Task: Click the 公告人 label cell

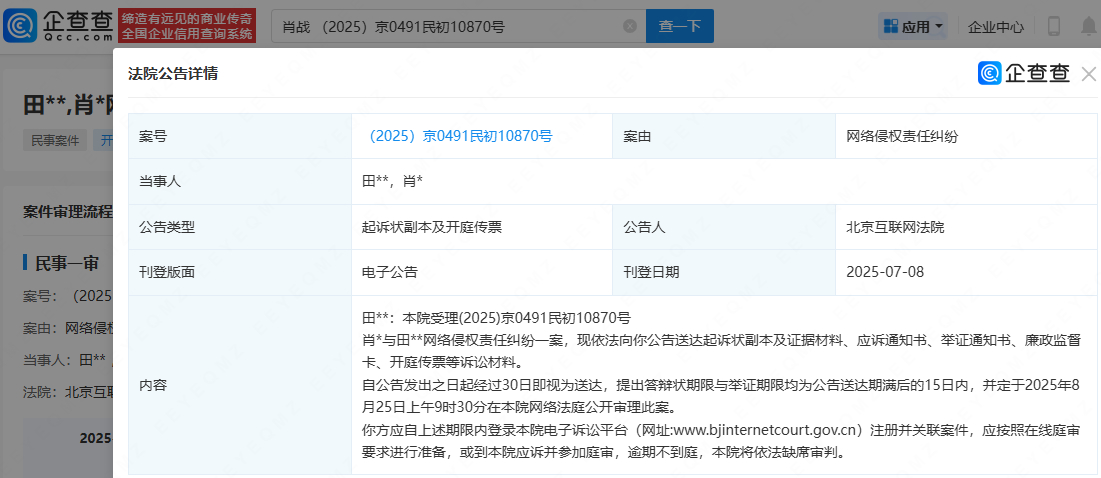Action: (x=724, y=227)
